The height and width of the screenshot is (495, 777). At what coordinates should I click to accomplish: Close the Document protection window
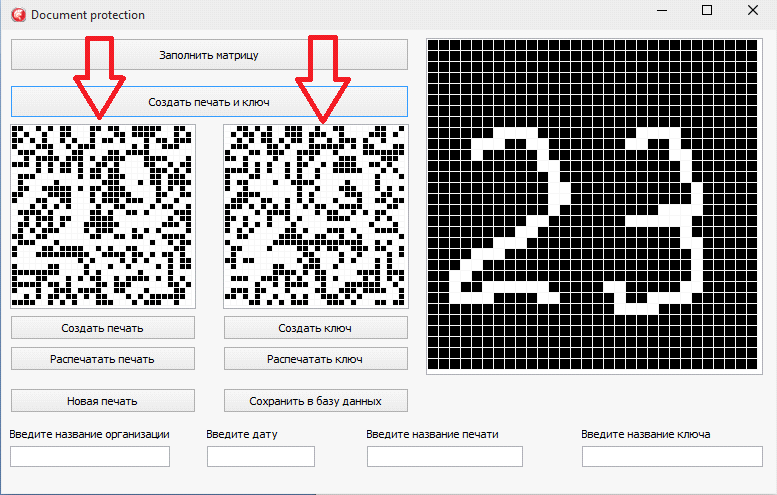tap(753, 10)
